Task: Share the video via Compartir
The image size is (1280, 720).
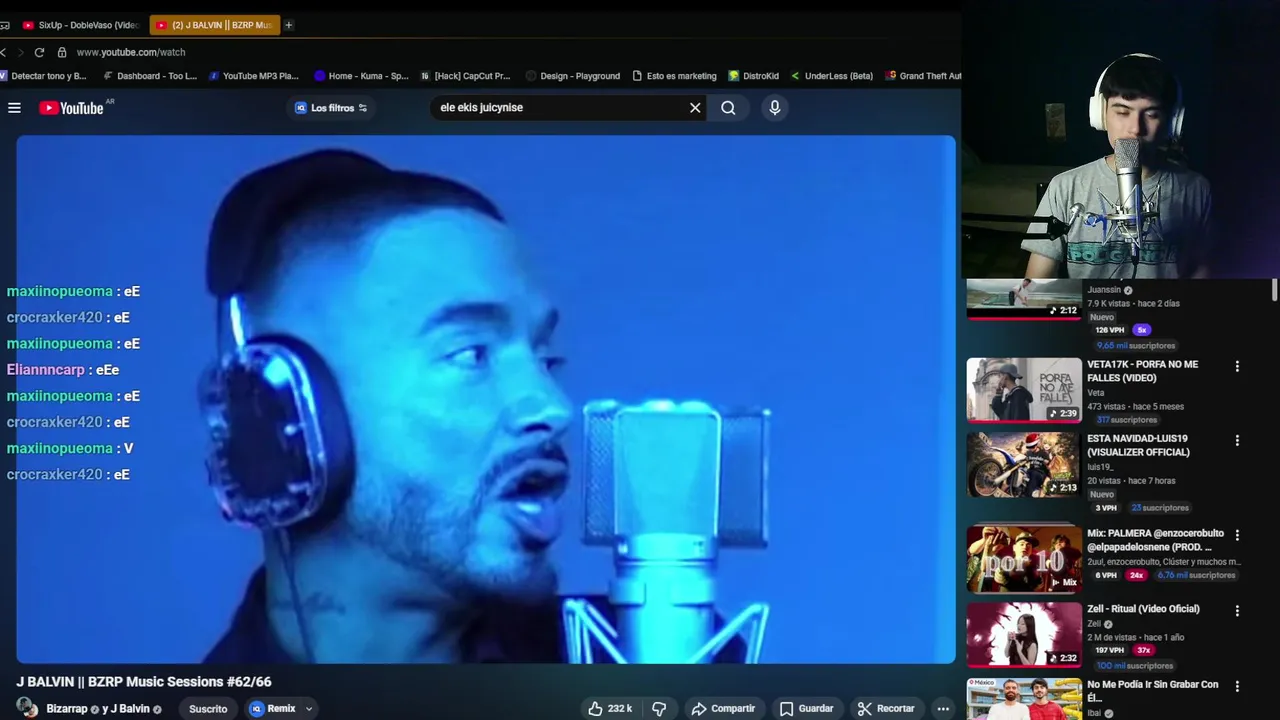Action: (x=723, y=708)
